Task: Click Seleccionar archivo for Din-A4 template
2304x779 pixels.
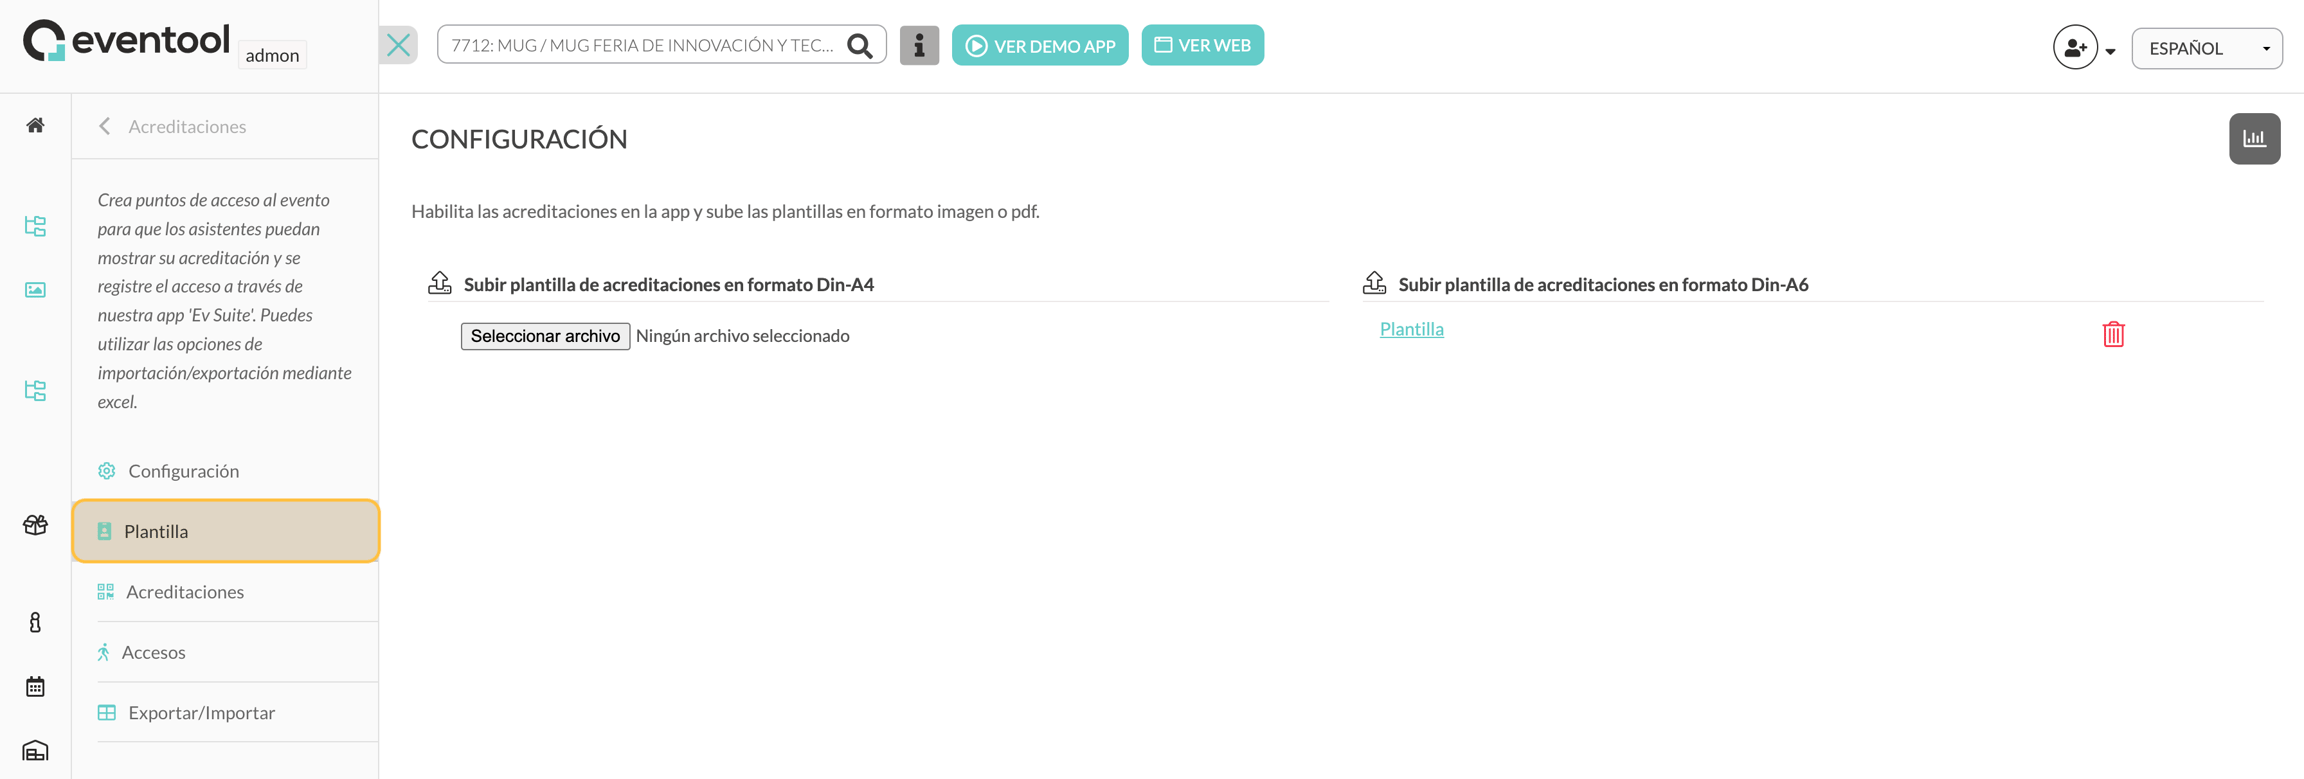Action: click(545, 336)
